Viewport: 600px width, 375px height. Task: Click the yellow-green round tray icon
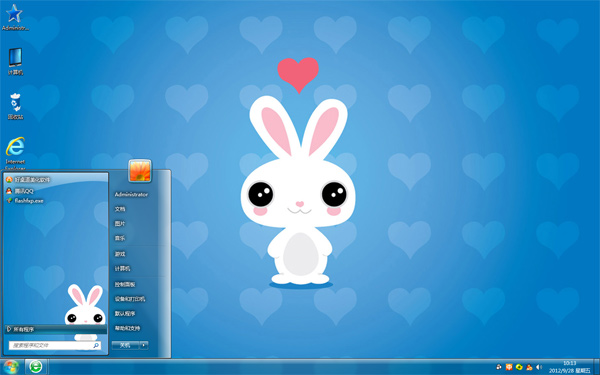coord(519,367)
